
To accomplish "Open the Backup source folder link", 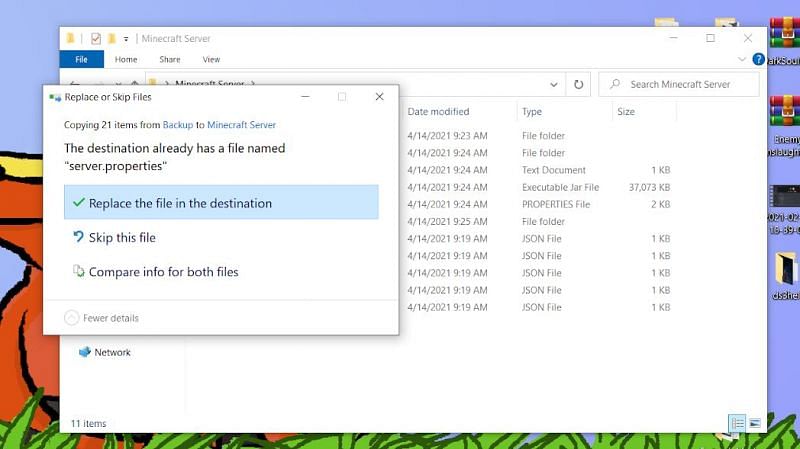I will pyautogui.click(x=177, y=125).
